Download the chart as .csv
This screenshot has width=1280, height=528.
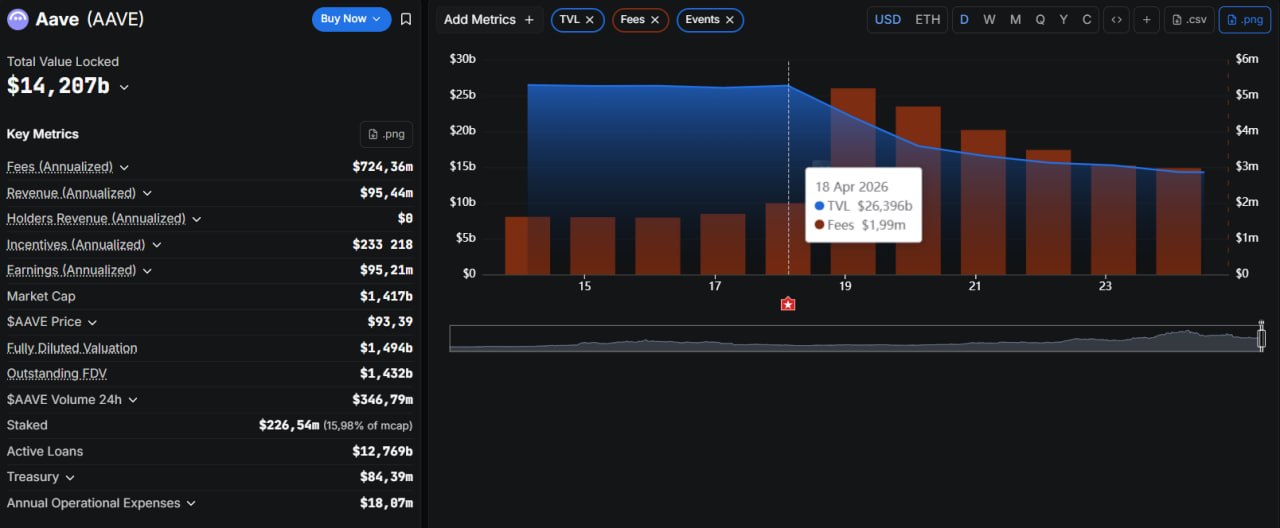(1189, 20)
